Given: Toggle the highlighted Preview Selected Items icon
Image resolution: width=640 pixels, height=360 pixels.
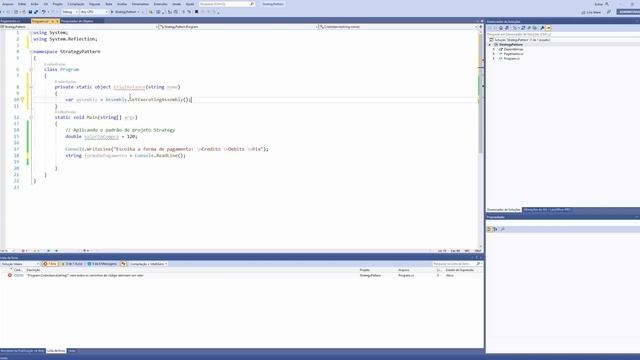Looking at the screenshot, I should click(549, 28).
